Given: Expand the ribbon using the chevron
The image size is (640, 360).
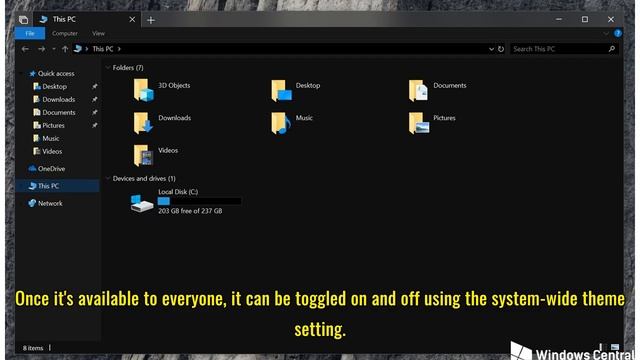Looking at the screenshot, I should pos(606,33).
